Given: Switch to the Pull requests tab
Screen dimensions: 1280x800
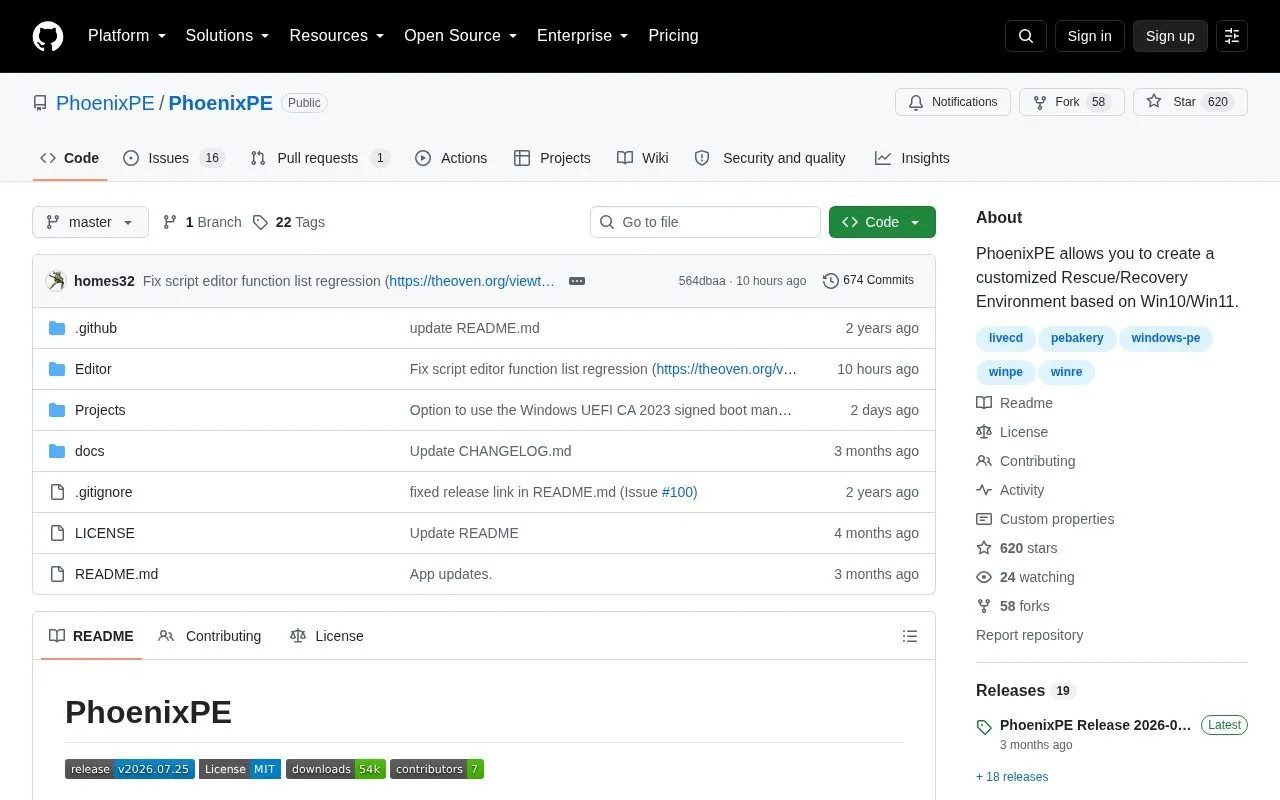Looking at the screenshot, I should pyautogui.click(x=320, y=158).
